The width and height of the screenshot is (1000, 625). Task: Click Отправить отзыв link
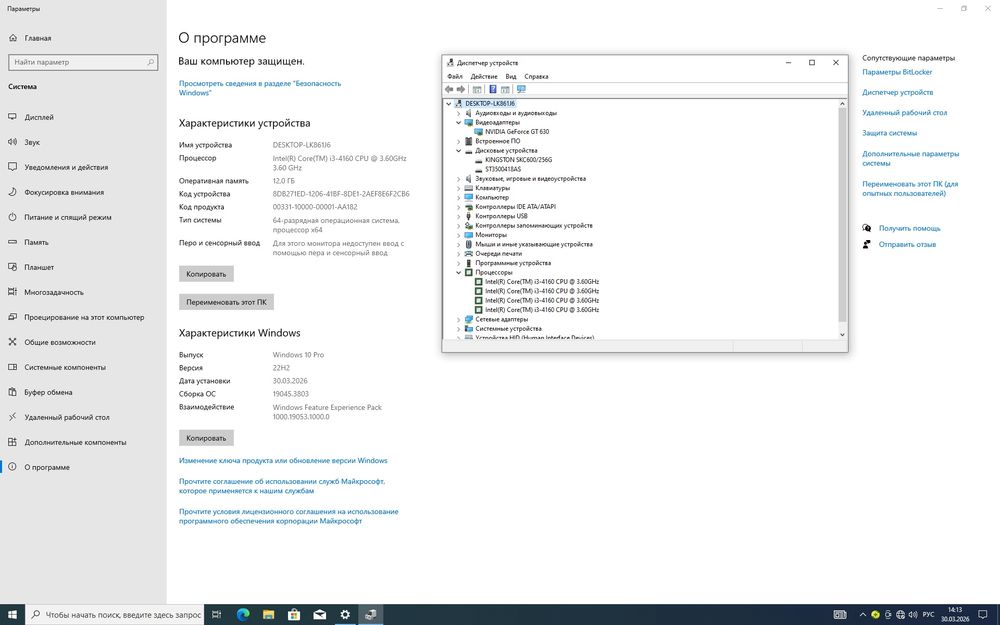907,244
